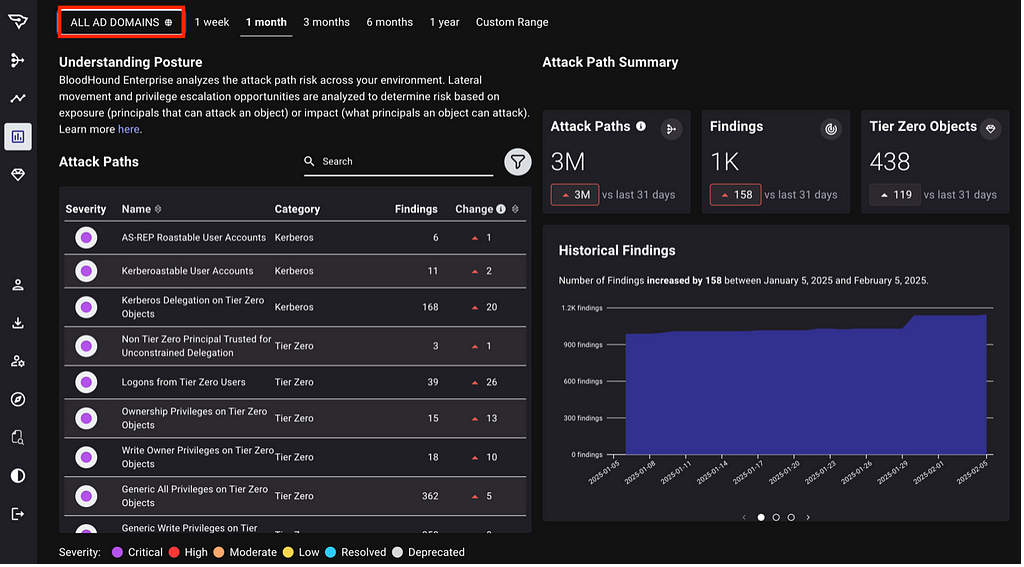Select the third carousel dot
The height and width of the screenshot is (567, 1024).
(x=791, y=517)
